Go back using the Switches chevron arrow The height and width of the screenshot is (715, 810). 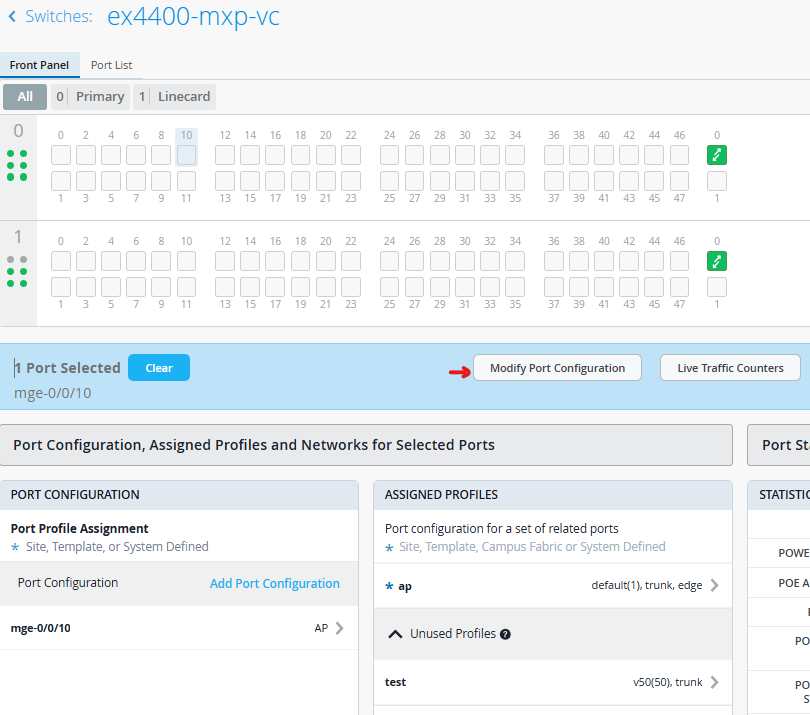coord(12,17)
